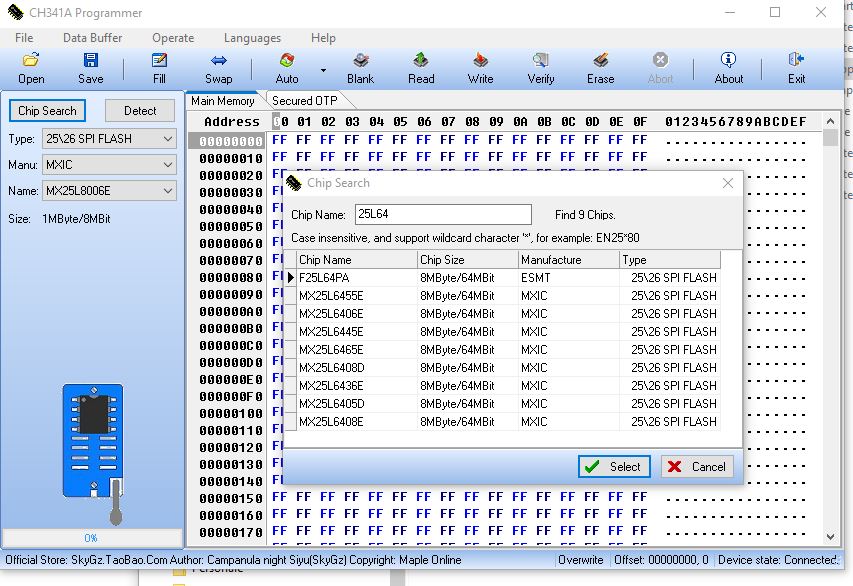Screen dimensions: 853x586
Task: Open the Data Buffer menu
Action: tap(92, 38)
